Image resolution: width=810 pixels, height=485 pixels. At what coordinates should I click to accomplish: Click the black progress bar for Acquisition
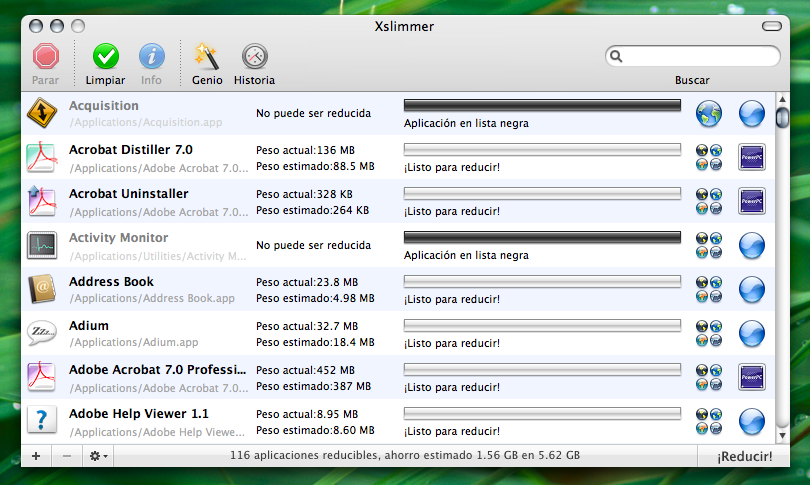[x=542, y=105]
